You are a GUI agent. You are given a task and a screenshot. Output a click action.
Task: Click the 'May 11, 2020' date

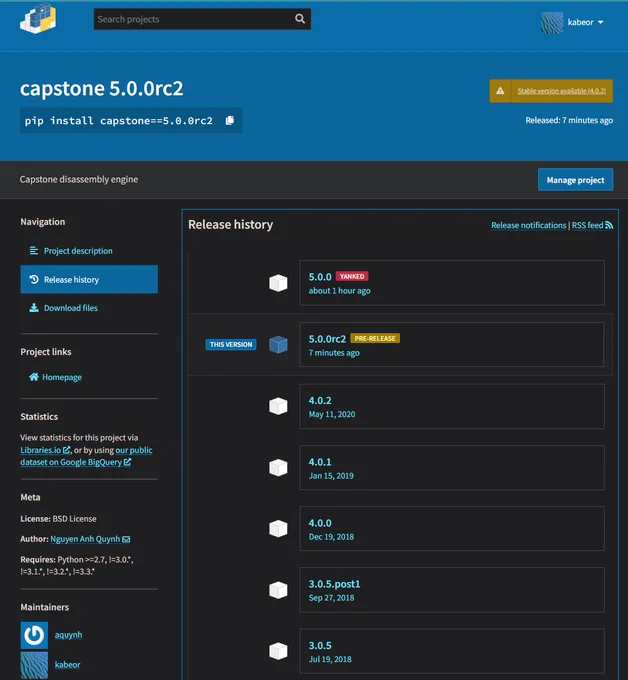pos(332,414)
